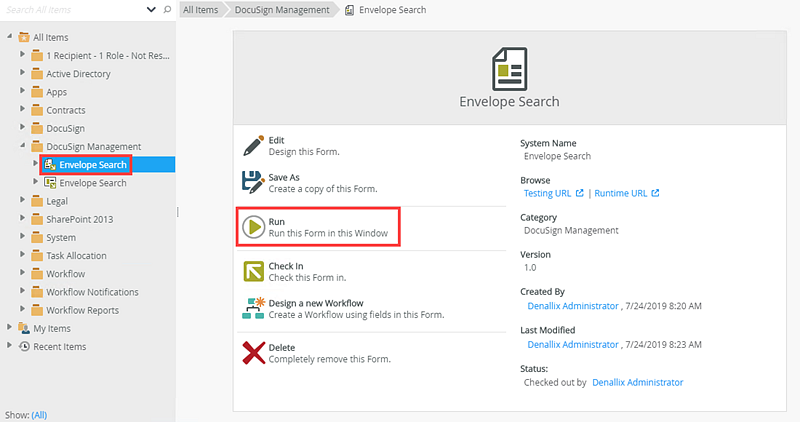This screenshot has height=422, width=800.
Task: Click the Save As action text
Action: [x=323, y=183]
